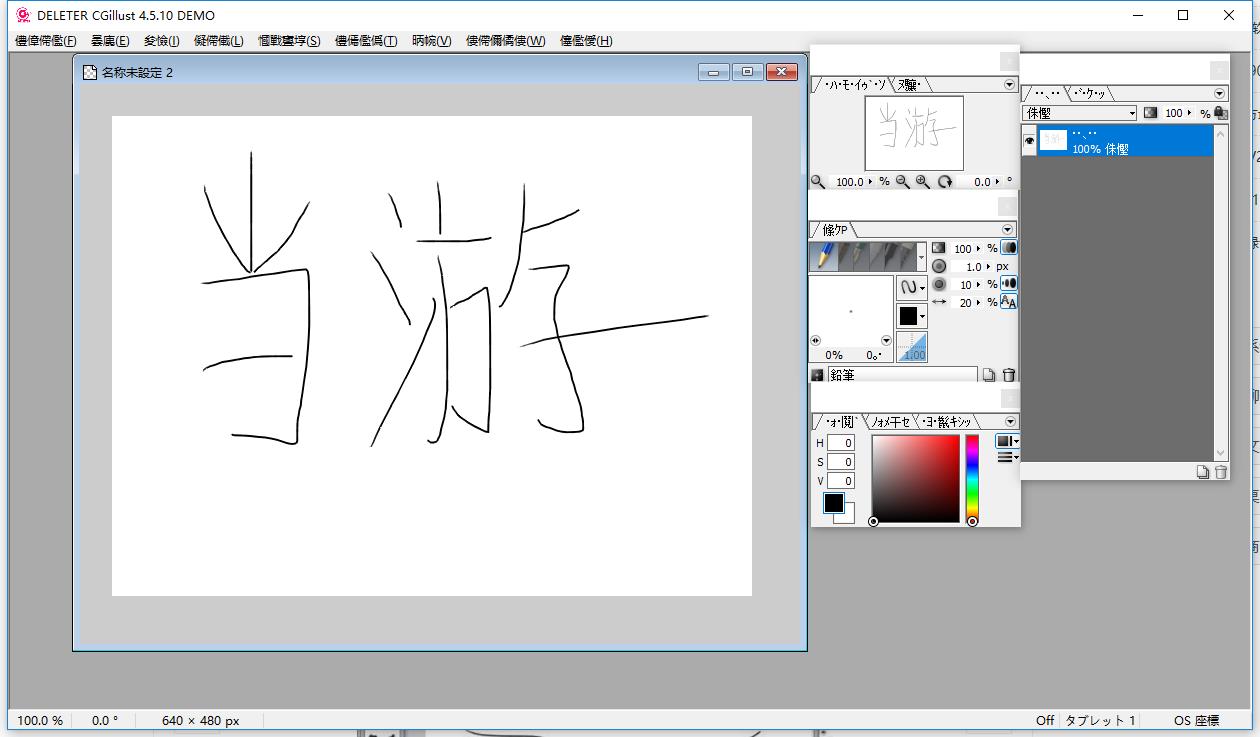Toggle pressure sensitivity icon next to 10%

(x=1010, y=285)
